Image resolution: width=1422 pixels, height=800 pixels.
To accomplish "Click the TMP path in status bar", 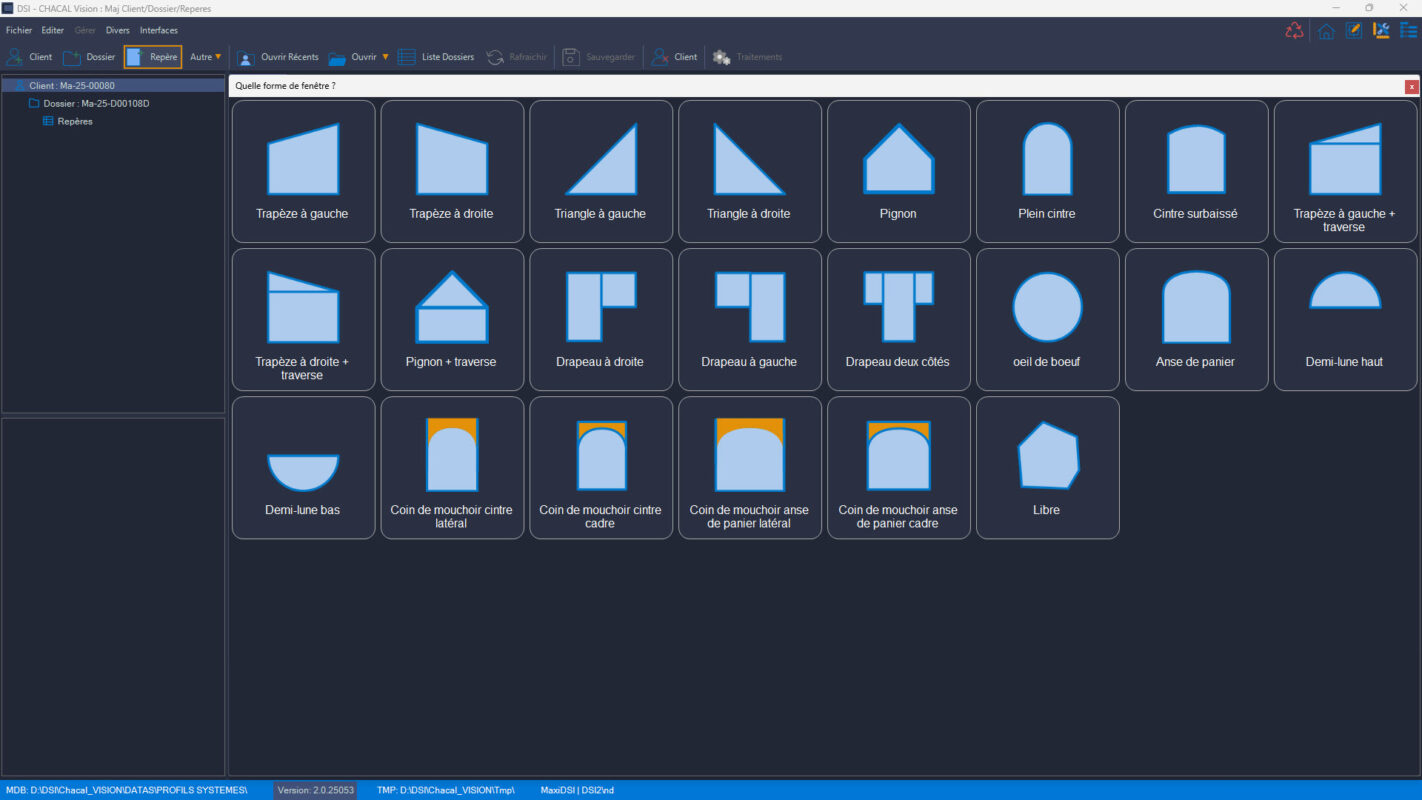I will 445,790.
